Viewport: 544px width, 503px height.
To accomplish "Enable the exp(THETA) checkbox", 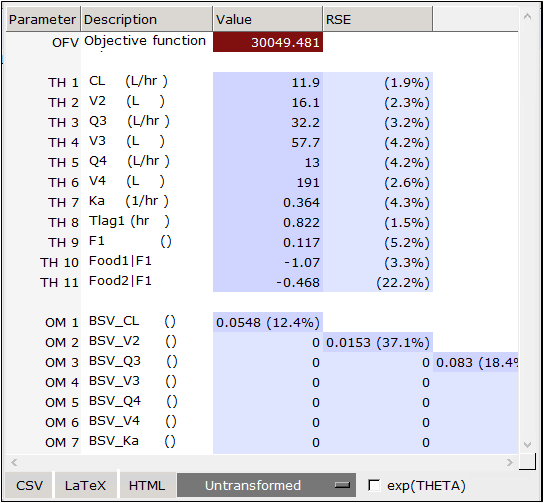I will pos(374,485).
